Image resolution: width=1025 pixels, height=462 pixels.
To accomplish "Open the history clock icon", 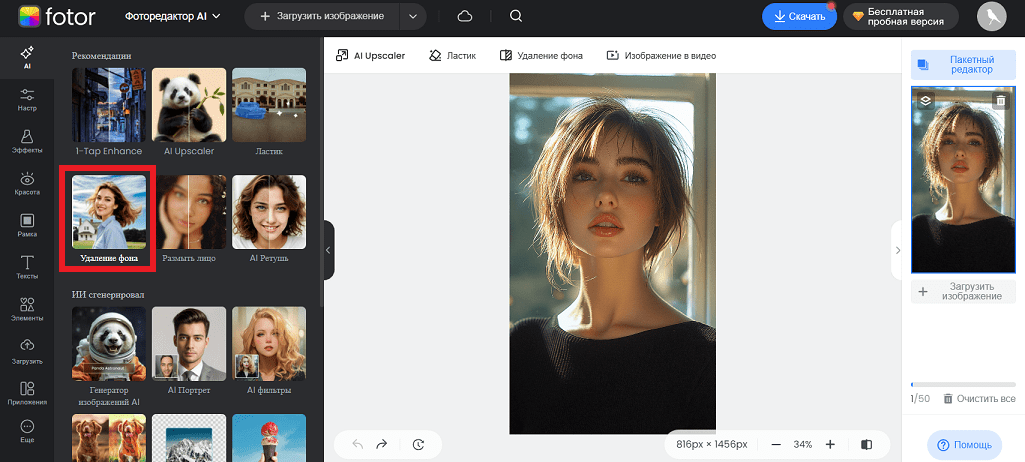I will (418, 444).
